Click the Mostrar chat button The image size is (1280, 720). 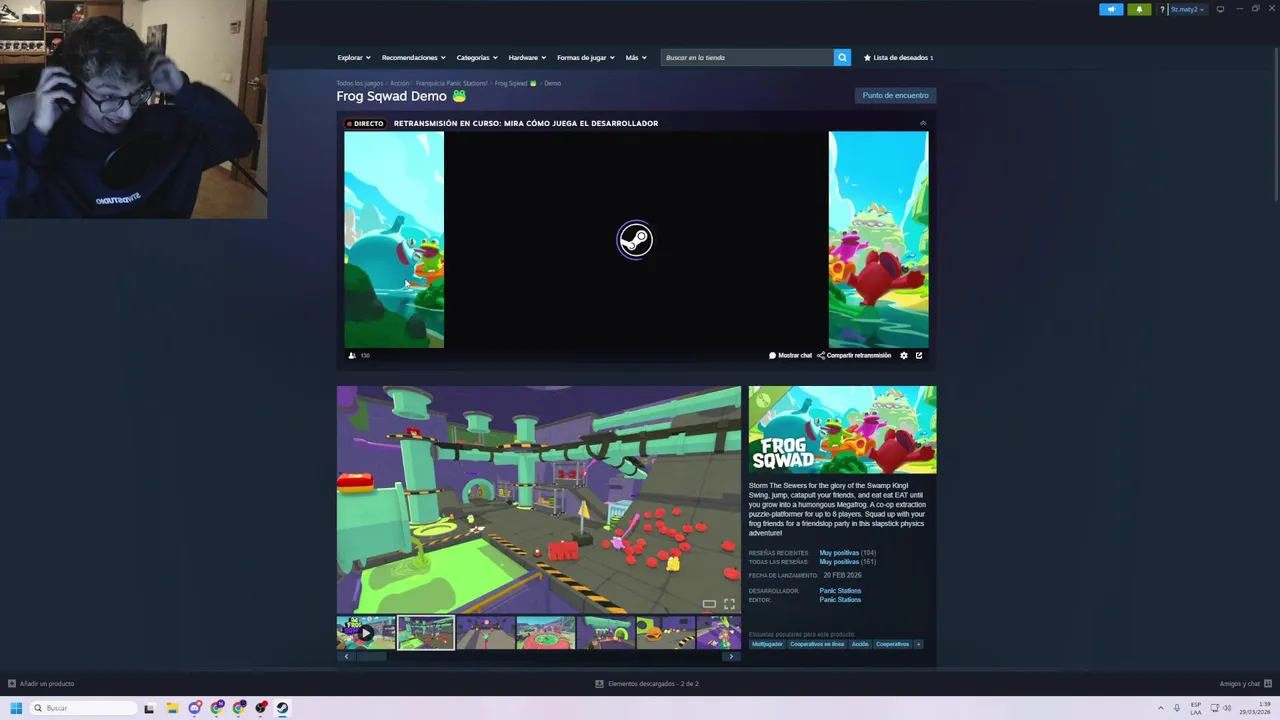pos(790,355)
